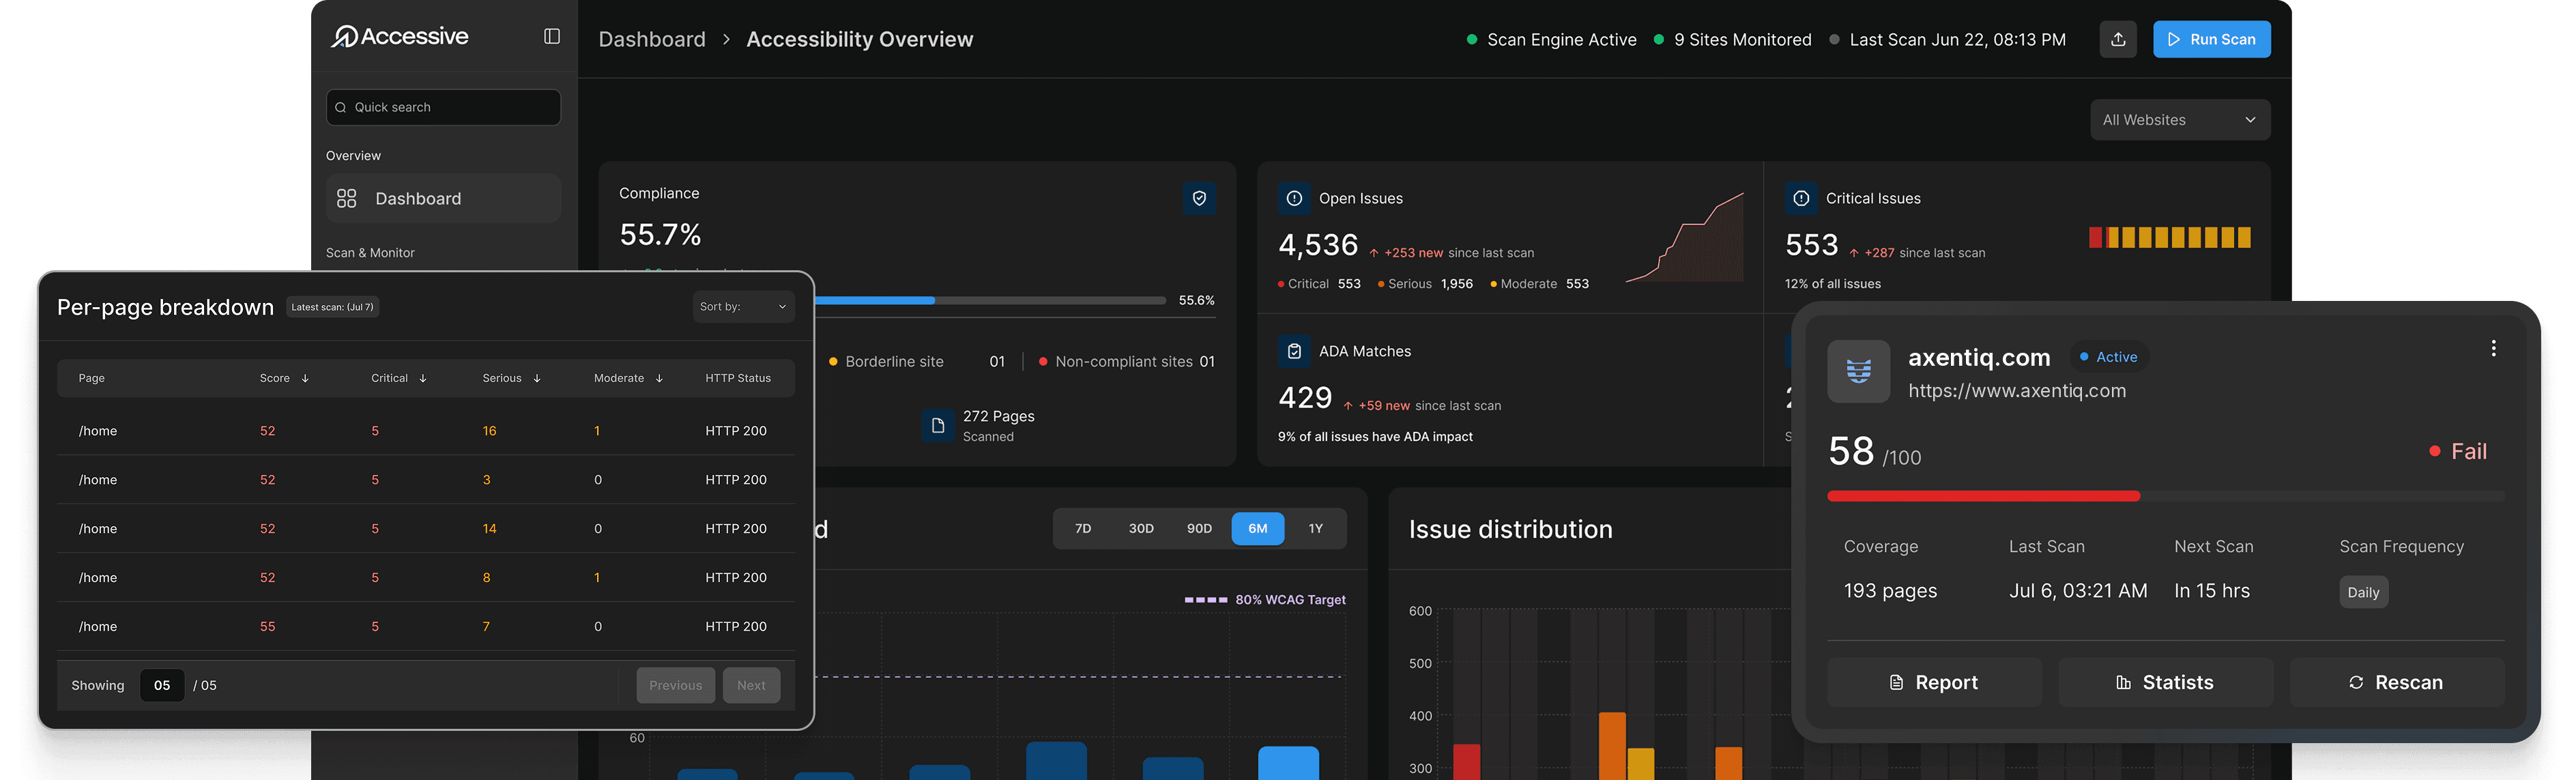Sort table by Critical column arrow
2576x780 pixels.
(423, 378)
